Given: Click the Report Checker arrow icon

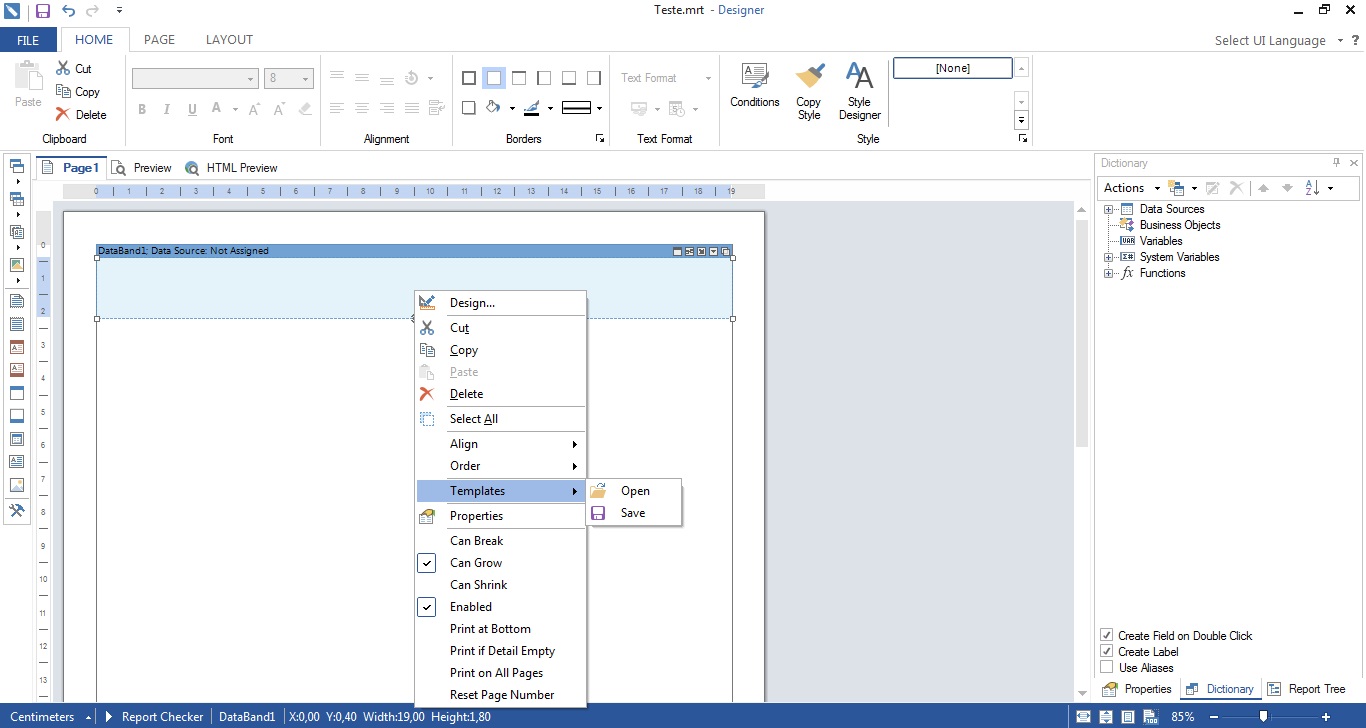Looking at the screenshot, I should (109, 717).
